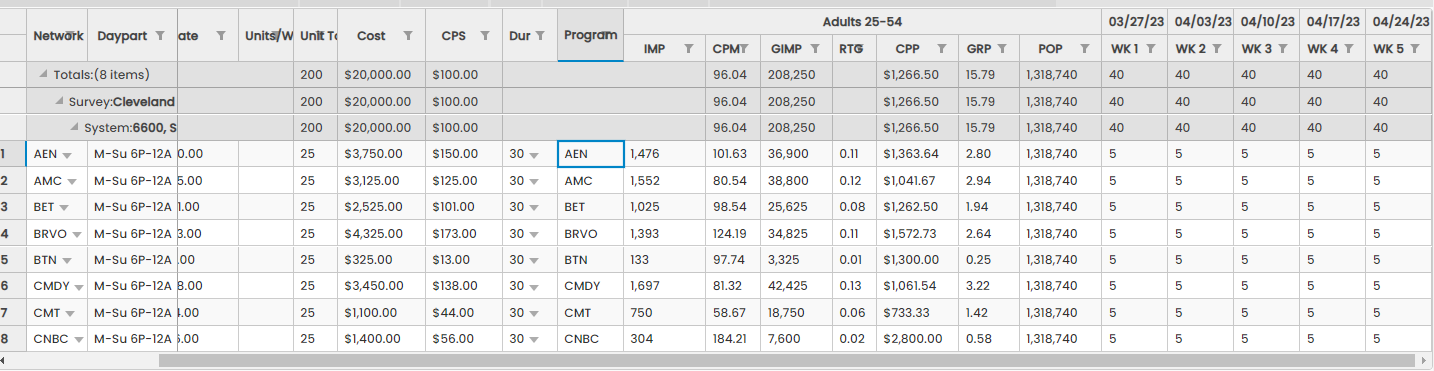Screen dimensions: 1434x371
Task: Collapse the Survey: Cleveland group row
Action: 60,102
